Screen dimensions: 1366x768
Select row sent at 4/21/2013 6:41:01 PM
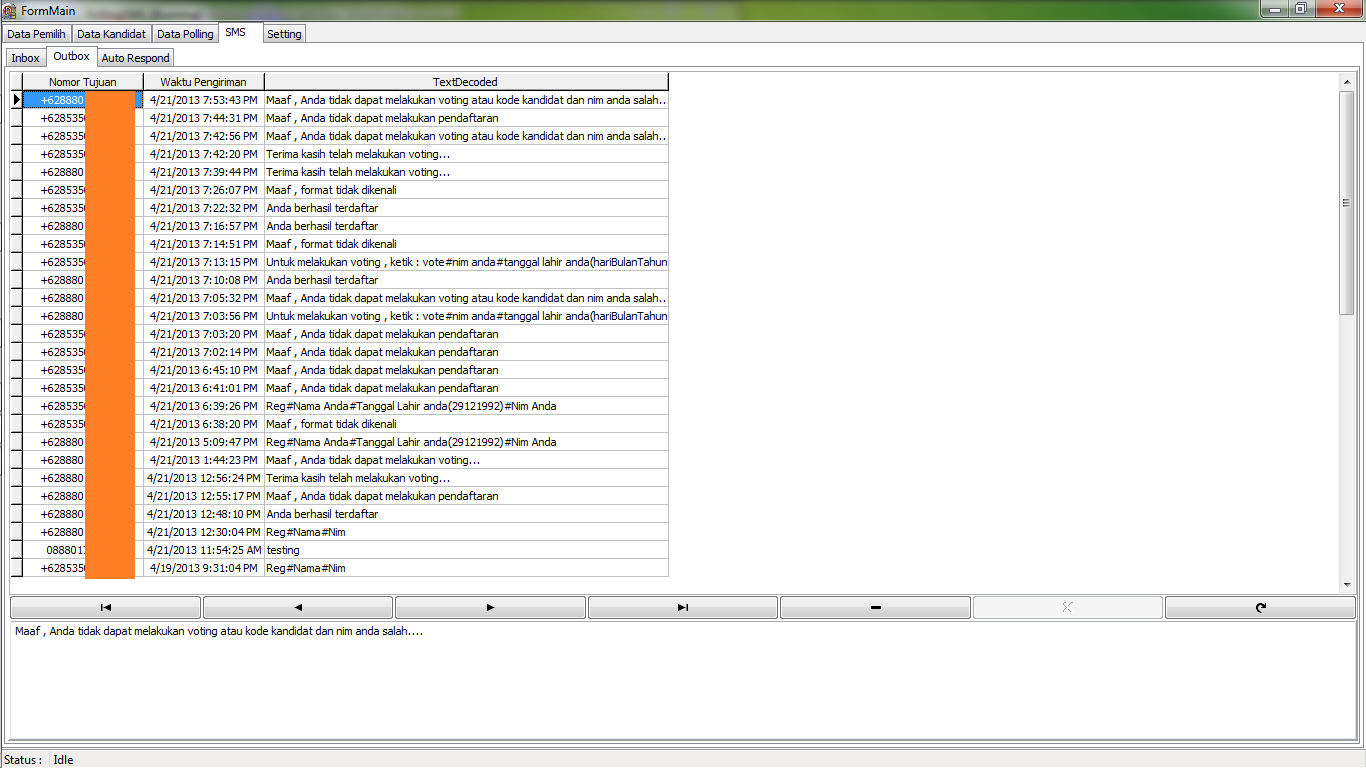(340, 388)
